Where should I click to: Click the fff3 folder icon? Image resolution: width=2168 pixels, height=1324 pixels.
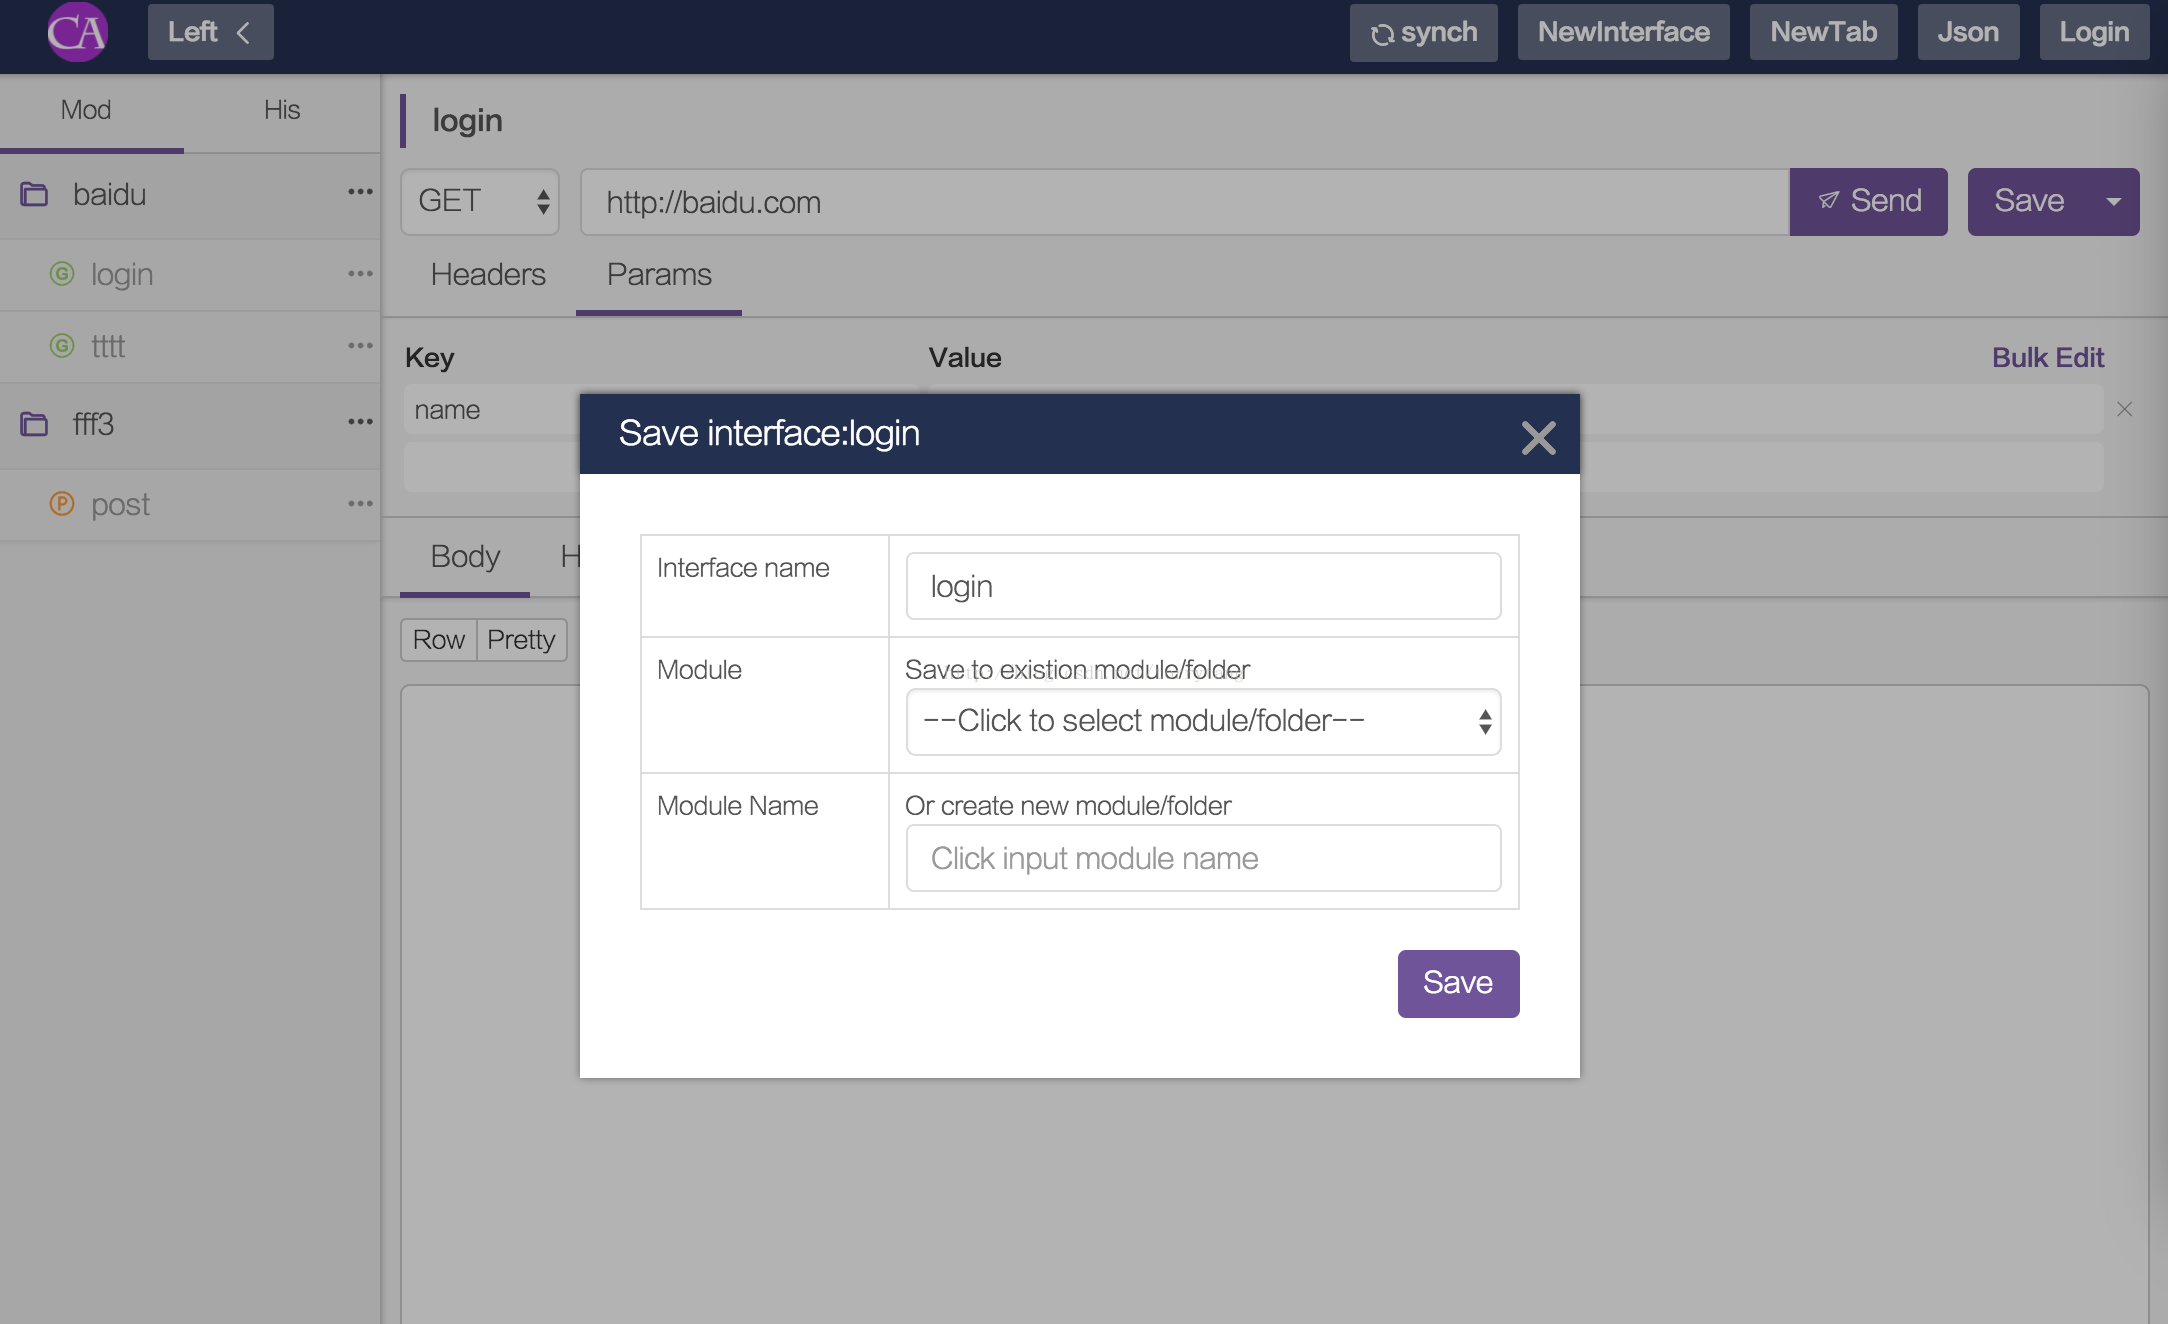coord(34,424)
